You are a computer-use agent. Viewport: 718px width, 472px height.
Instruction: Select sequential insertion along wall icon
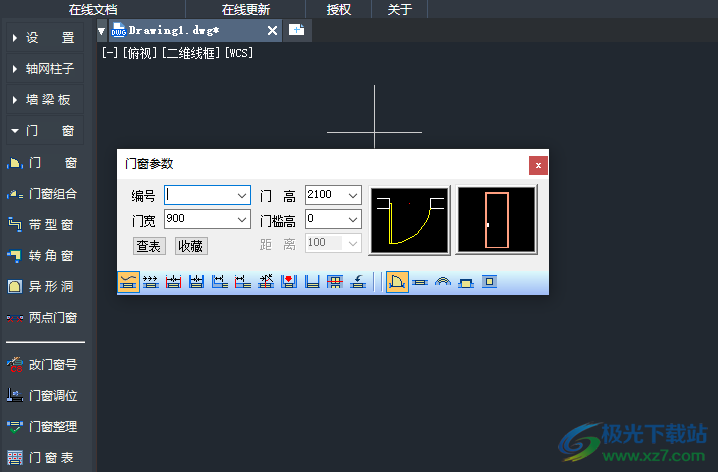151,282
